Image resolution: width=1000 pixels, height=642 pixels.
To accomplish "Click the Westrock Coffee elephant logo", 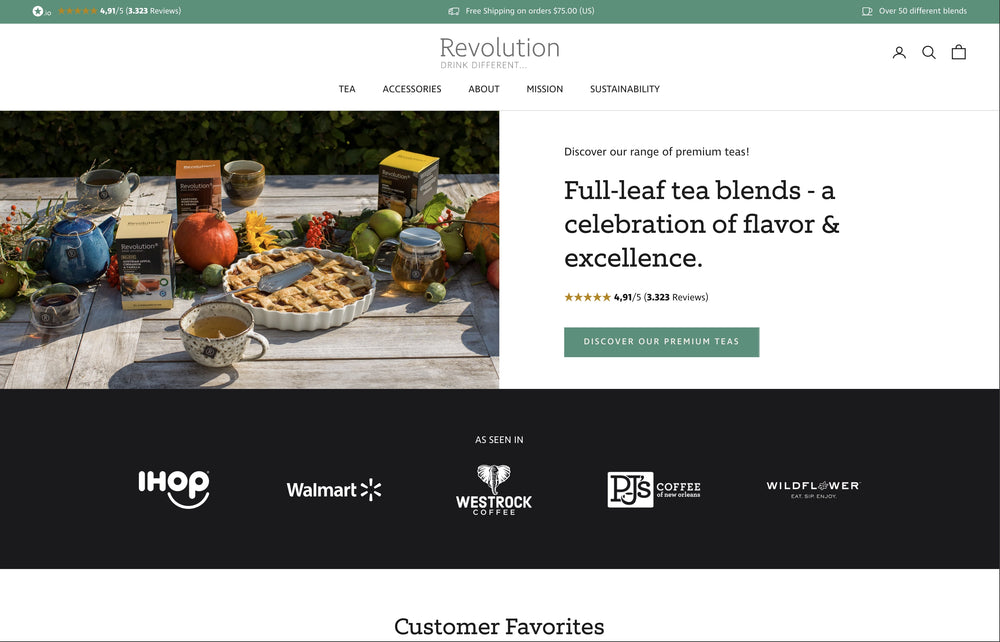I will pos(494,490).
